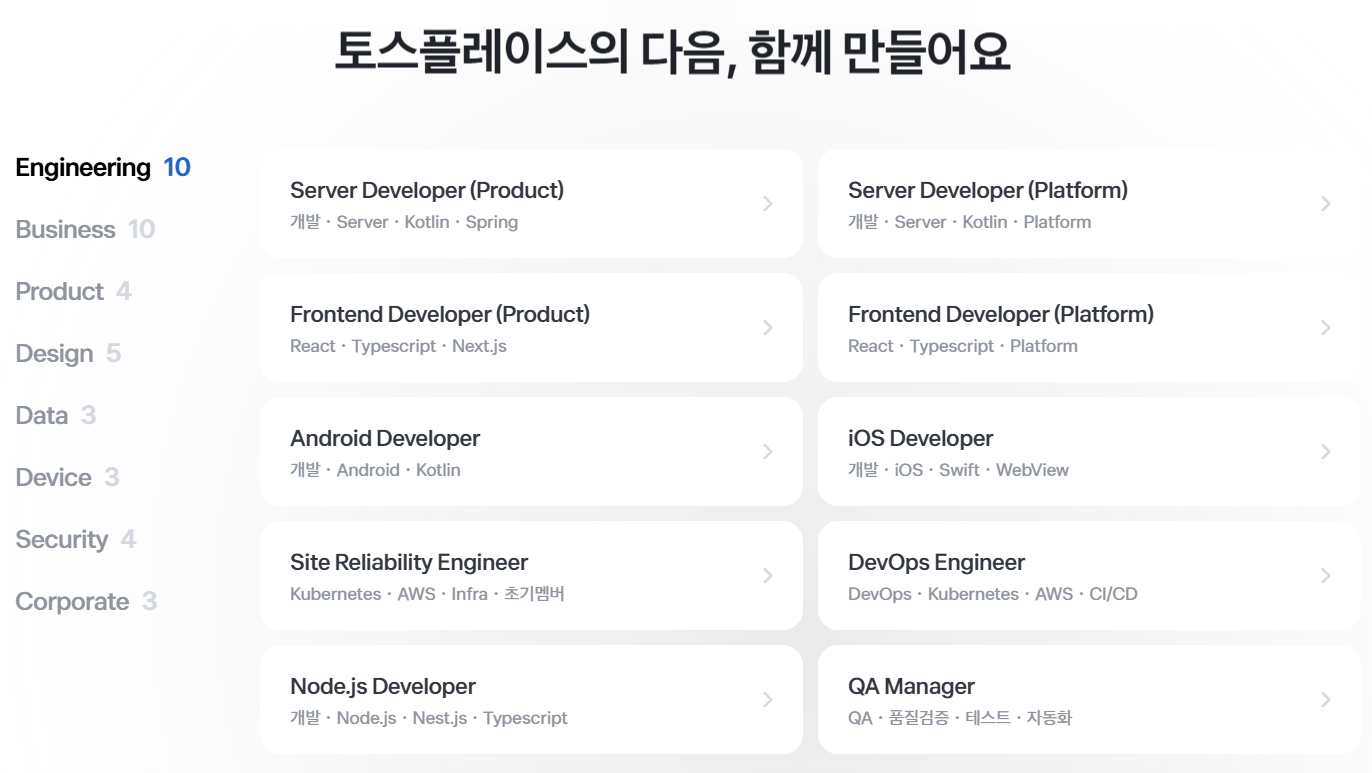Open the DevOps Engineer job title
The width and height of the screenshot is (1372, 773).
tap(937, 562)
